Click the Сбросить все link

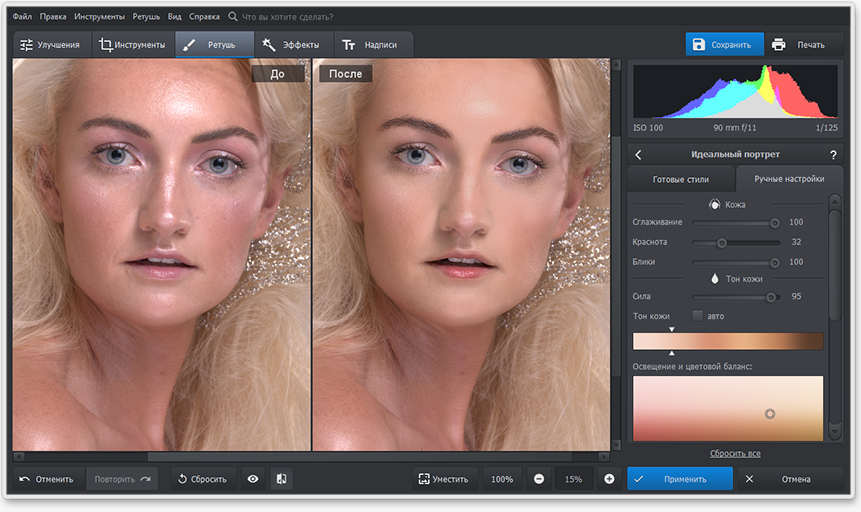pos(735,453)
